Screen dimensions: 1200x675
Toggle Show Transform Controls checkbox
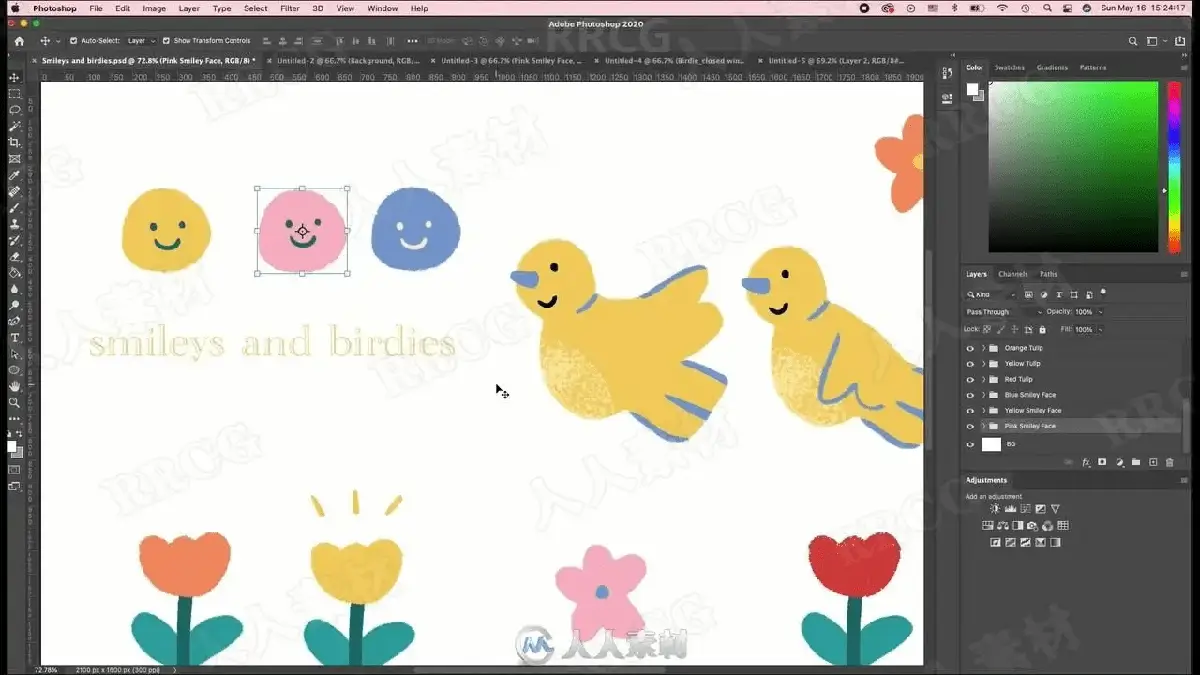coord(166,41)
